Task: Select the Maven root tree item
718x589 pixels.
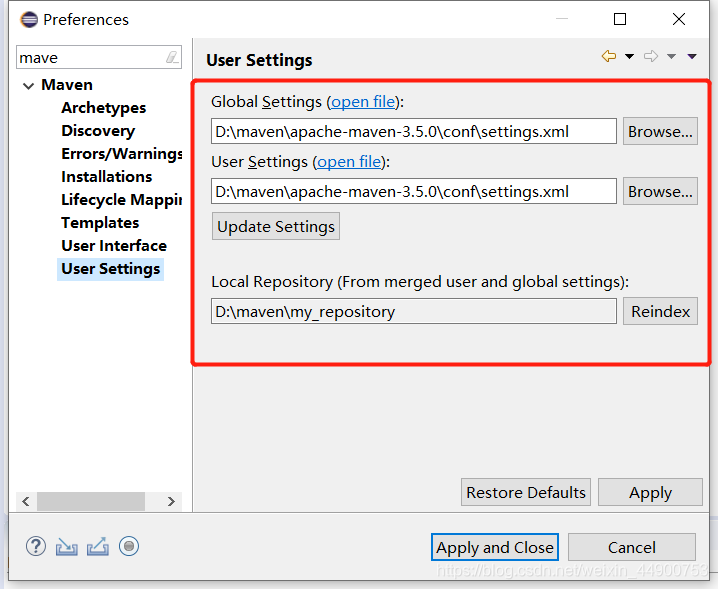Action: pyautogui.click(x=67, y=85)
